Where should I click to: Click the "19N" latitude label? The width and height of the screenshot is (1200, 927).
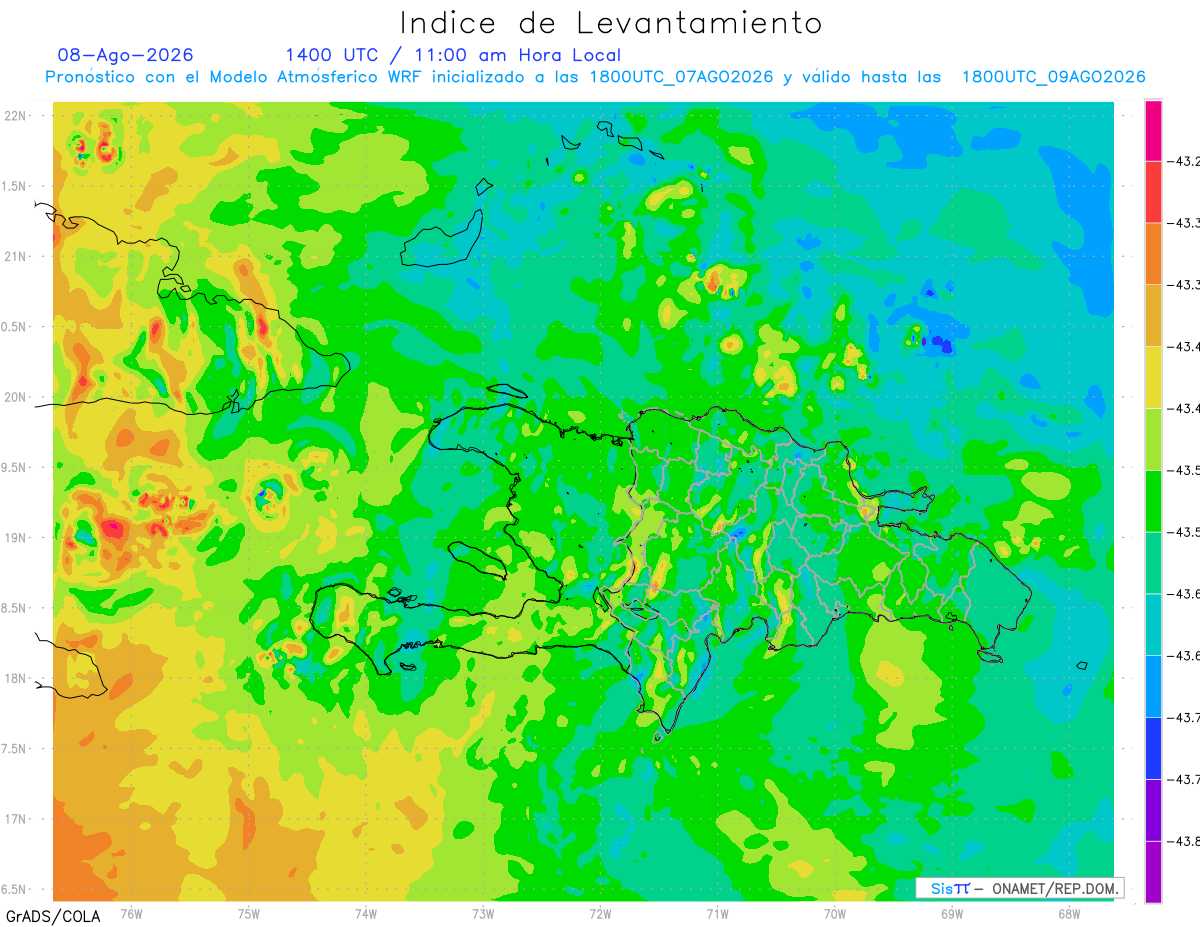click(15, 537)
